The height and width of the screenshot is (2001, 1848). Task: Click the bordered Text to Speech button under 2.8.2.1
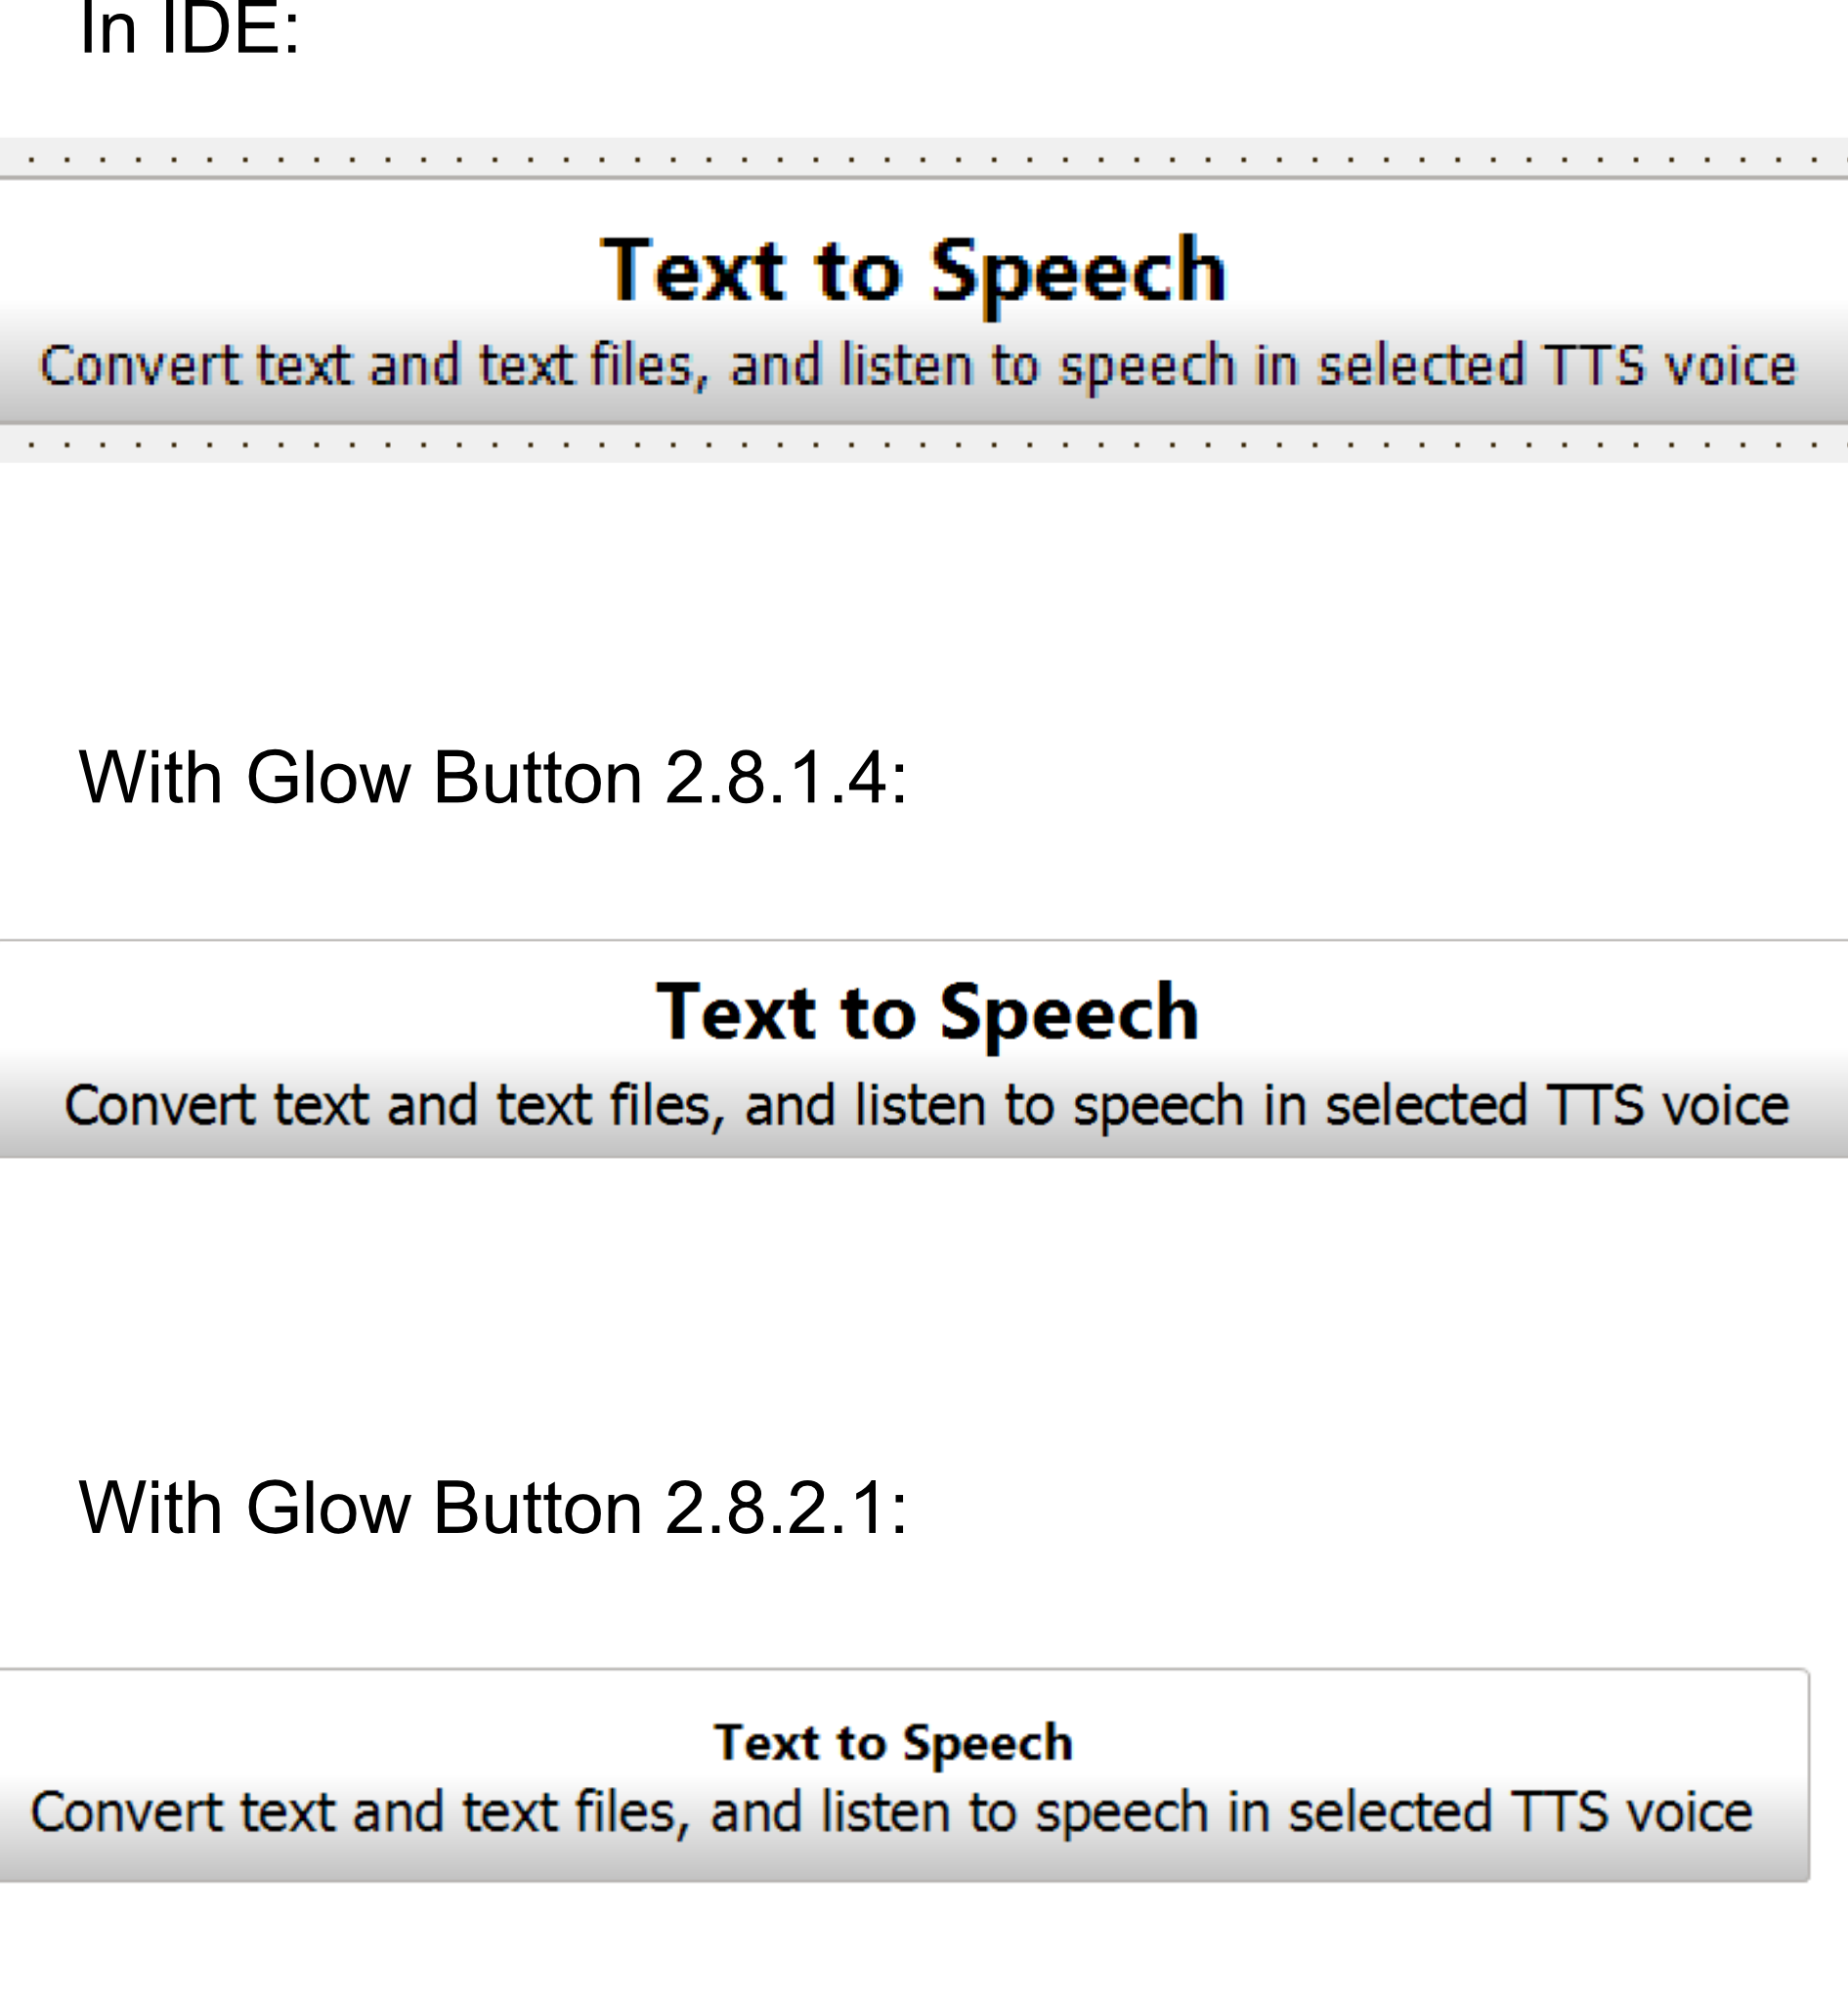905,1776
